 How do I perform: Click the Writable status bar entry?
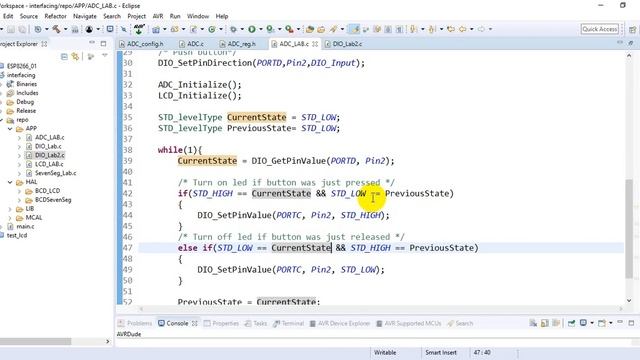click(x=385, y=353)
